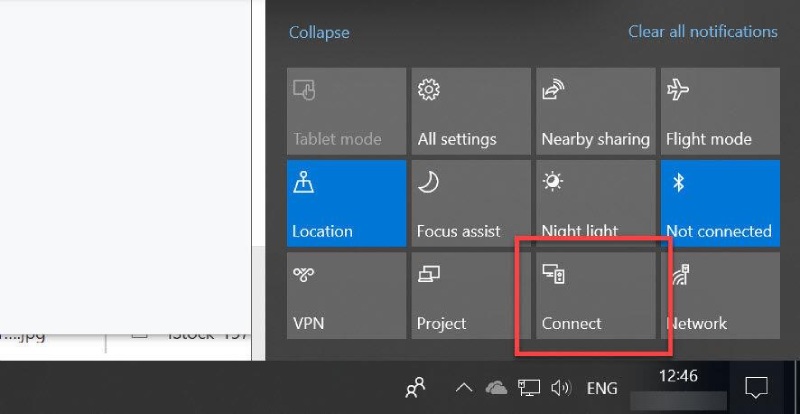800x414 pixels.
Task: Collapse the quick actions panel
Action: (319, 32)
